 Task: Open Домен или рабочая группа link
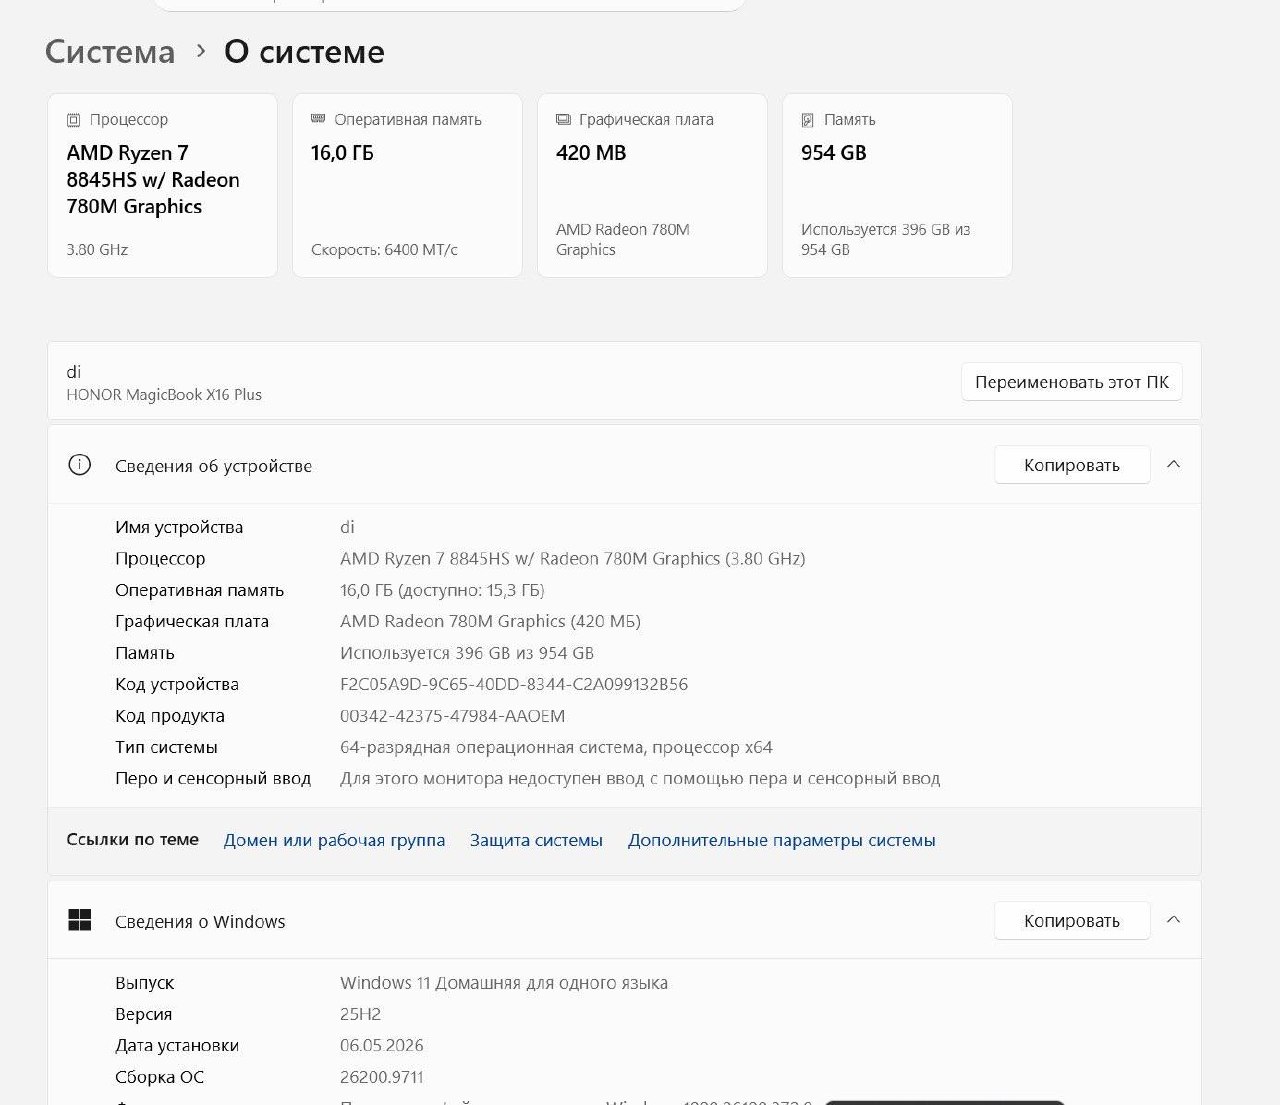click(334, 840)
